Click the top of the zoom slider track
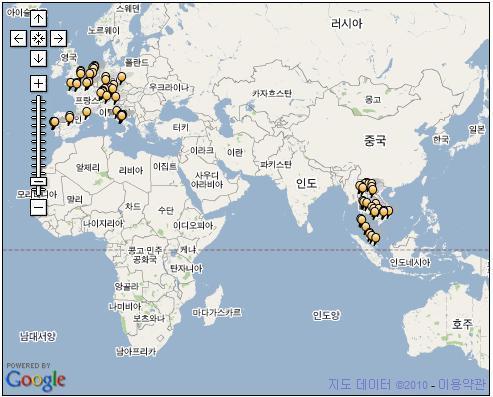 point(39,98)
